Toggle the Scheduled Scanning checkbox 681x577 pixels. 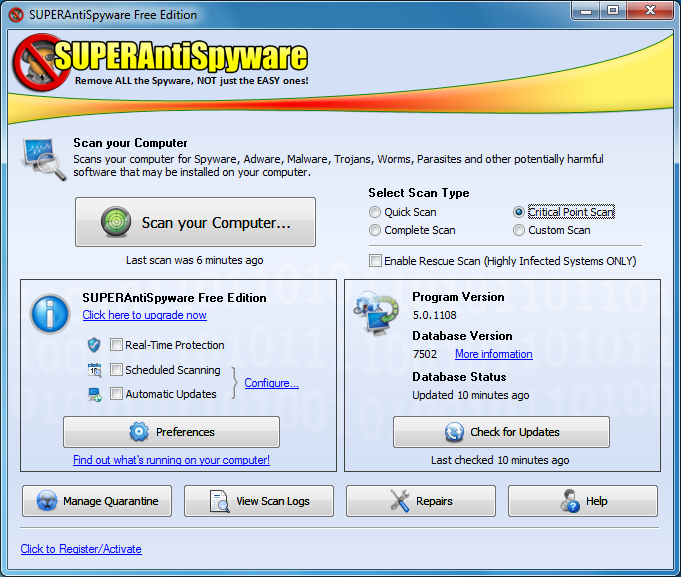pyautogui.click(x=117, y=370)
